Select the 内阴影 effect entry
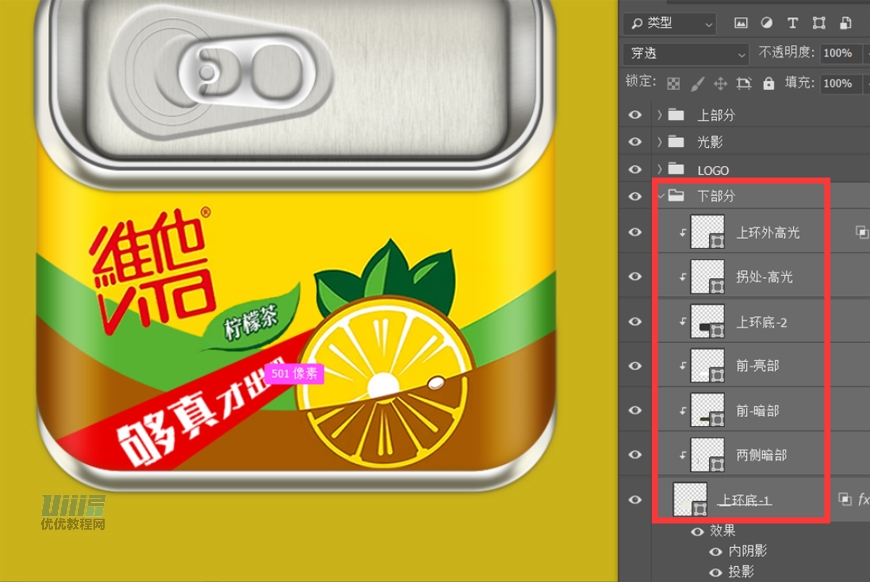870x582 pixels. tap(747, 551)
